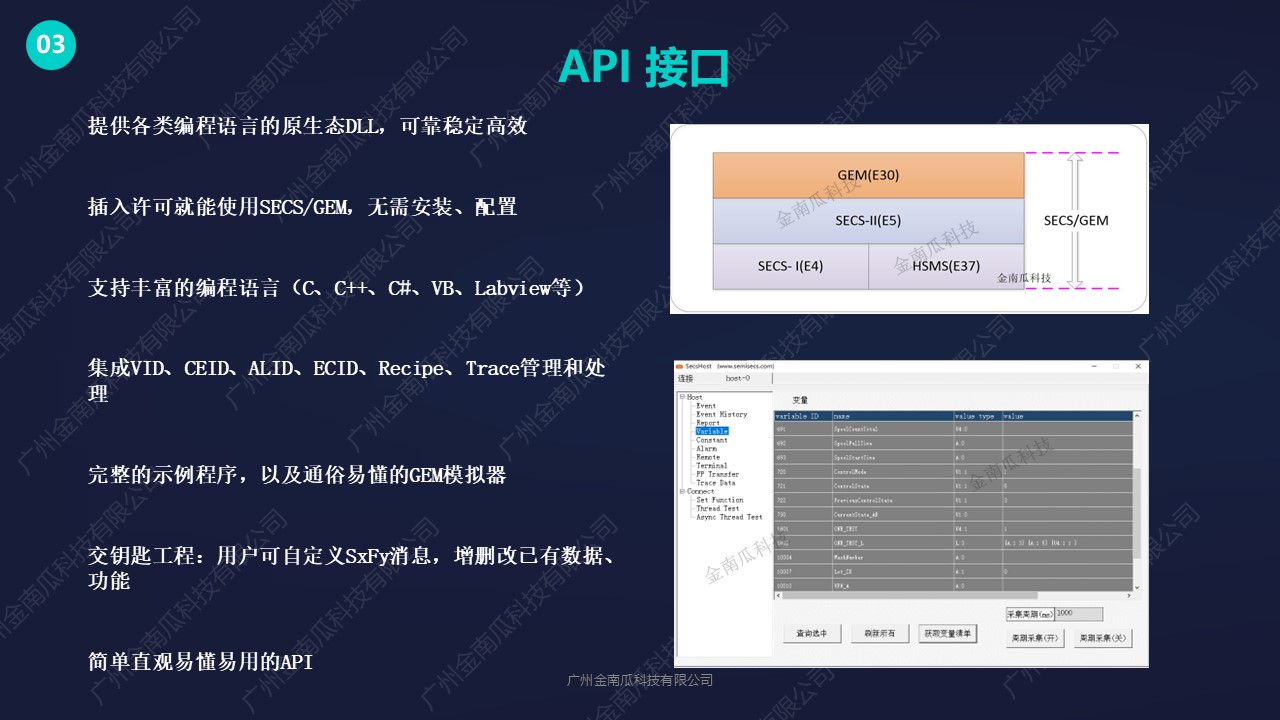Open the 连接 menu
The height and width of the screenshot is (720, 1280).
click(685, 379)
